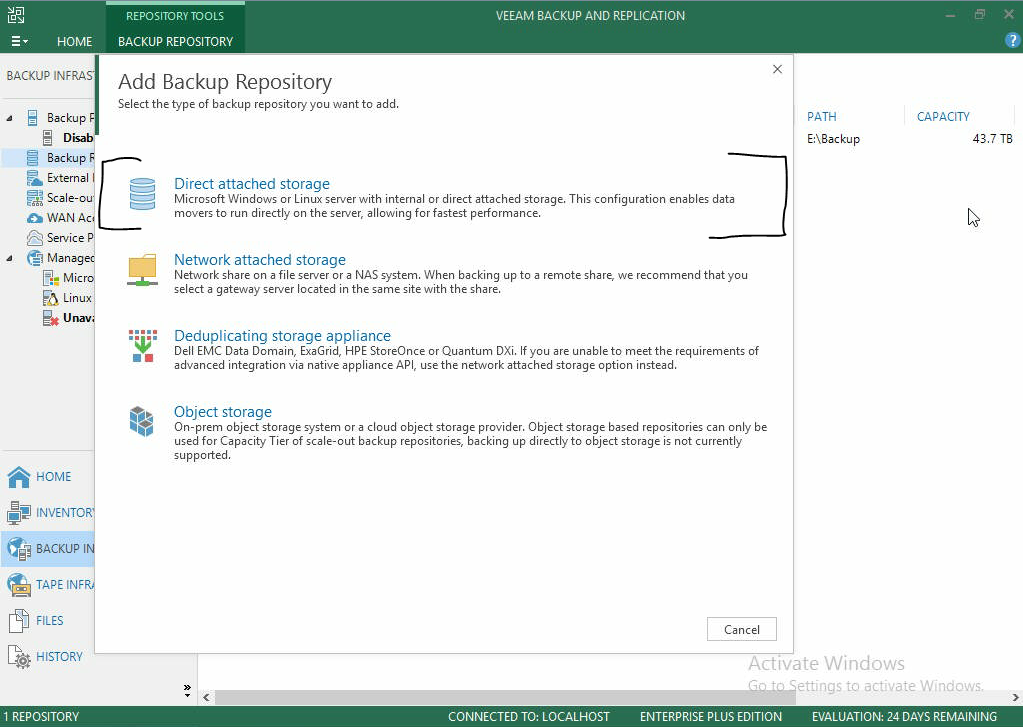Collapse the Backup Proxies tree node

point(9,118)
